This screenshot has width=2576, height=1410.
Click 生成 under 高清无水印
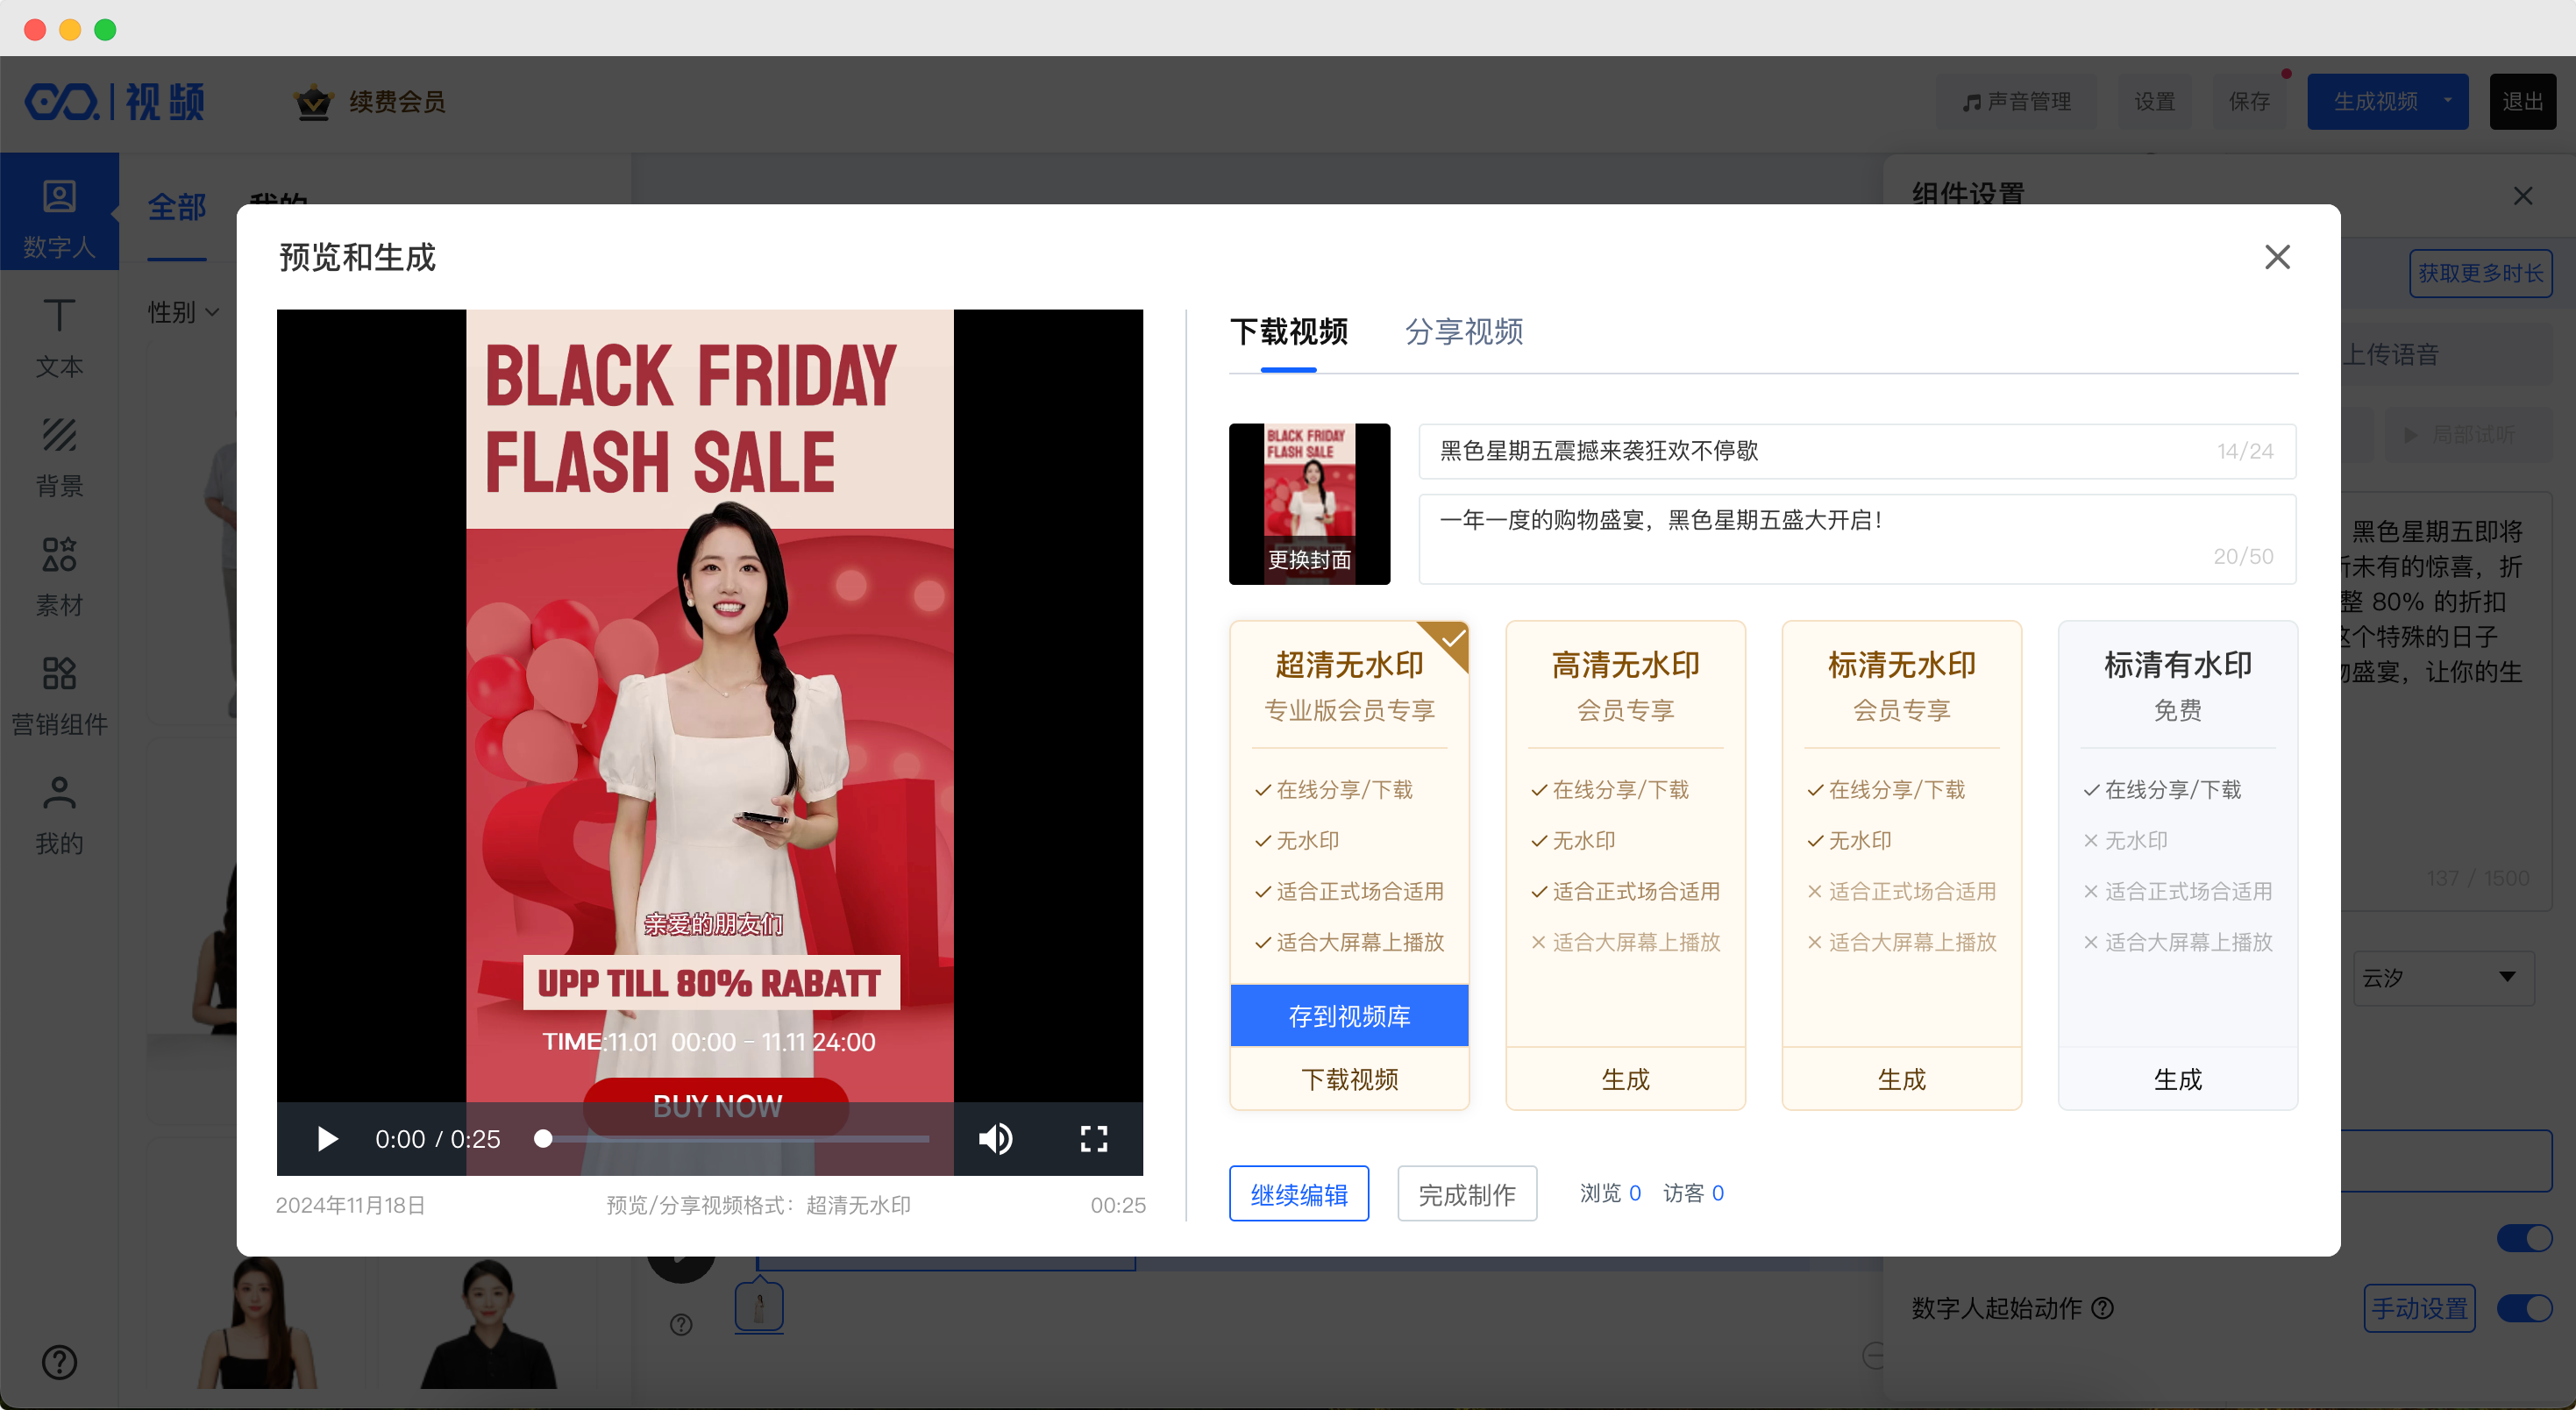[1625, 1078]
